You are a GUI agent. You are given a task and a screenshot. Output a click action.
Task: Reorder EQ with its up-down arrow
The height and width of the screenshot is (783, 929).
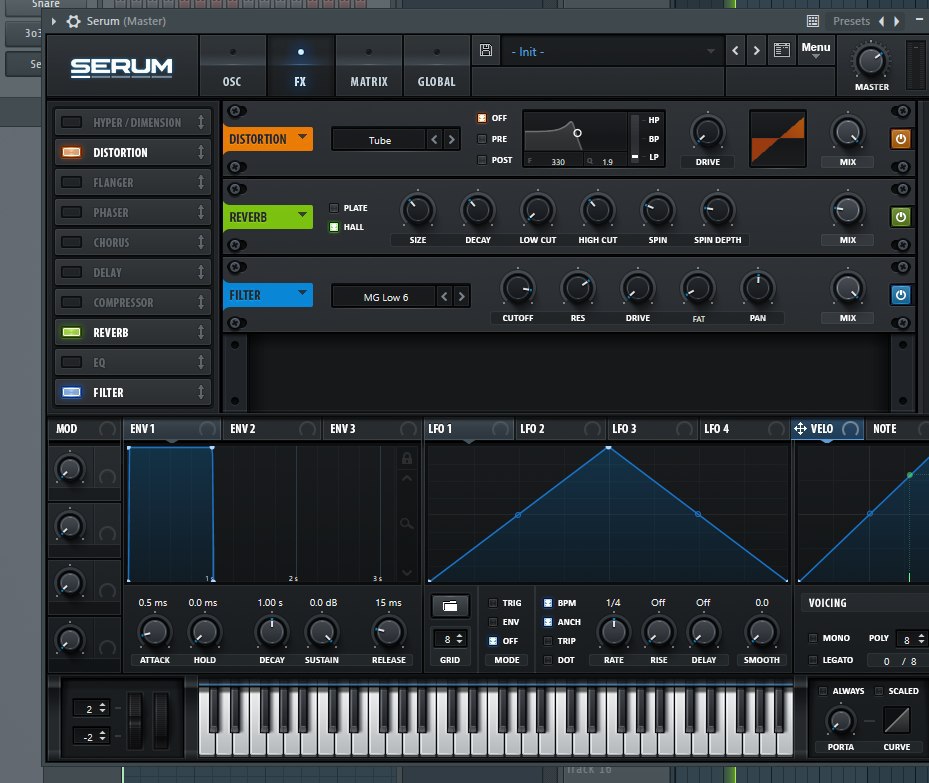(x=201, y=362)
